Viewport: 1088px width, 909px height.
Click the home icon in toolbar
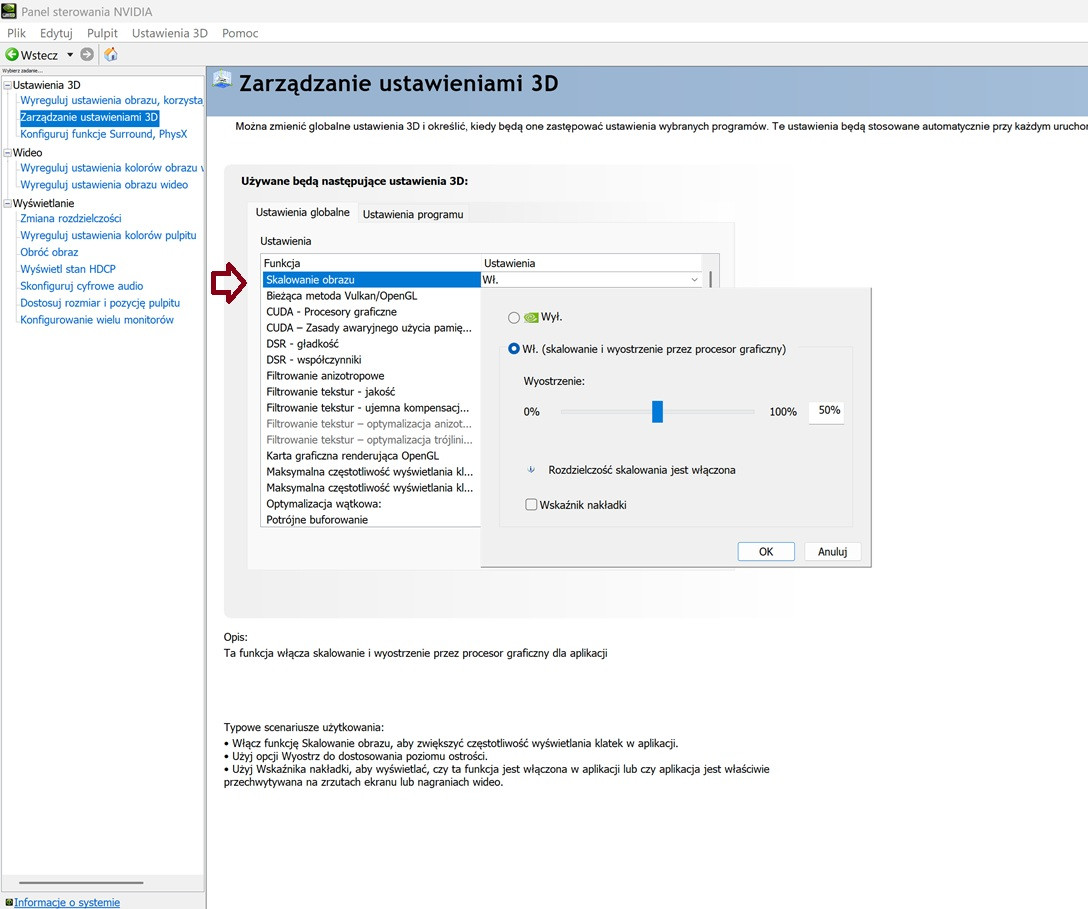pos(110,54)
